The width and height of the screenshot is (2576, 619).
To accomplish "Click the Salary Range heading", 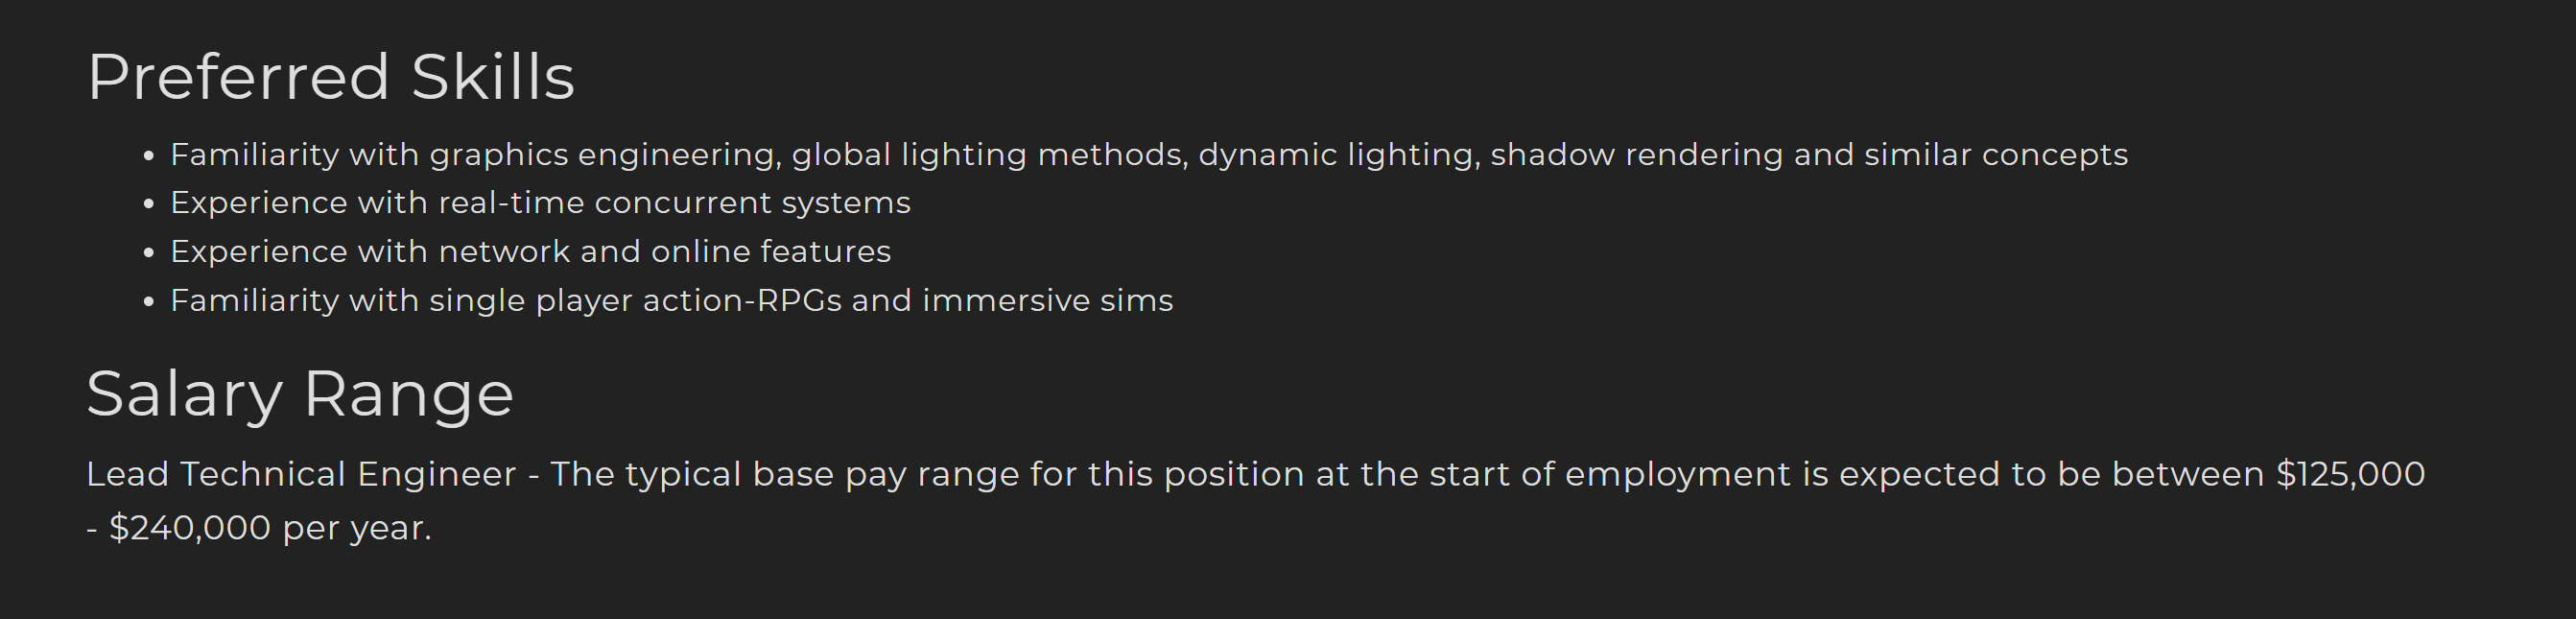I will click(x=300, y=394).
